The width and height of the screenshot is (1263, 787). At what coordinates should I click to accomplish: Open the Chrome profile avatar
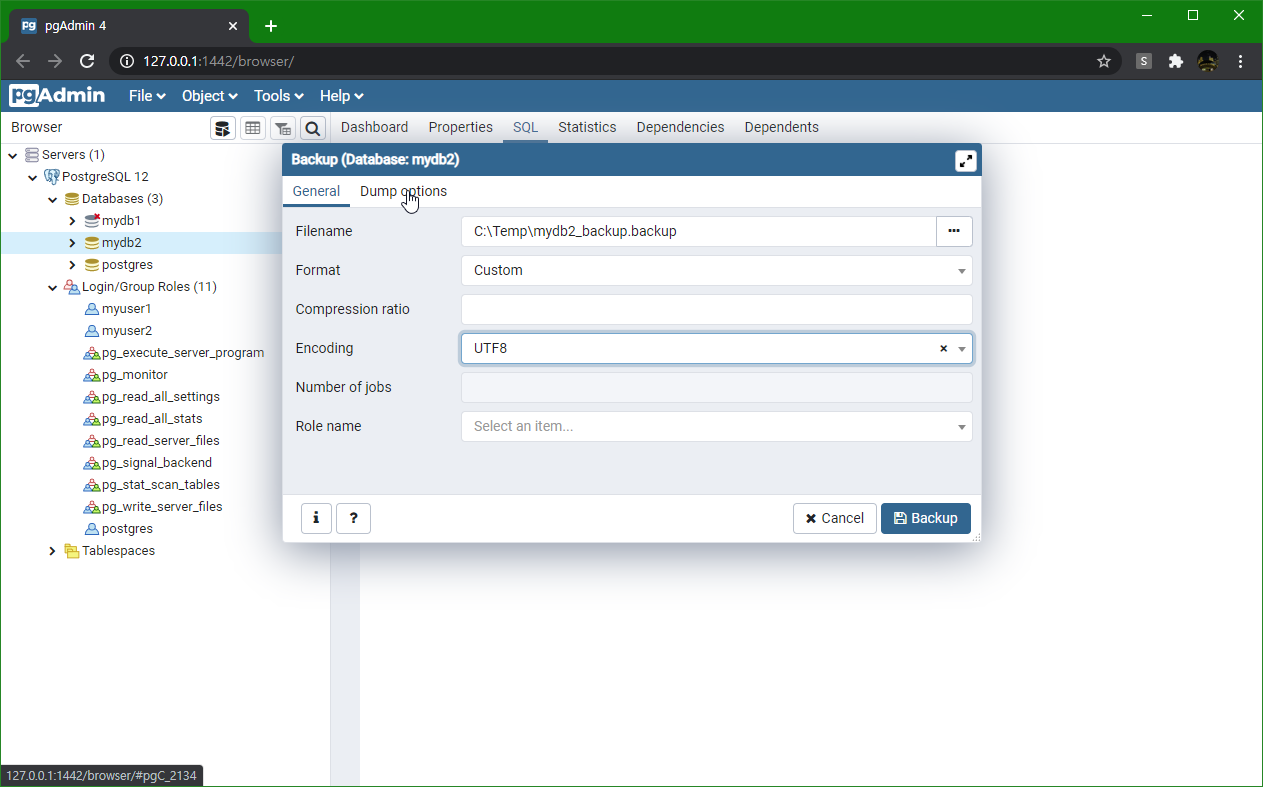1208,61
